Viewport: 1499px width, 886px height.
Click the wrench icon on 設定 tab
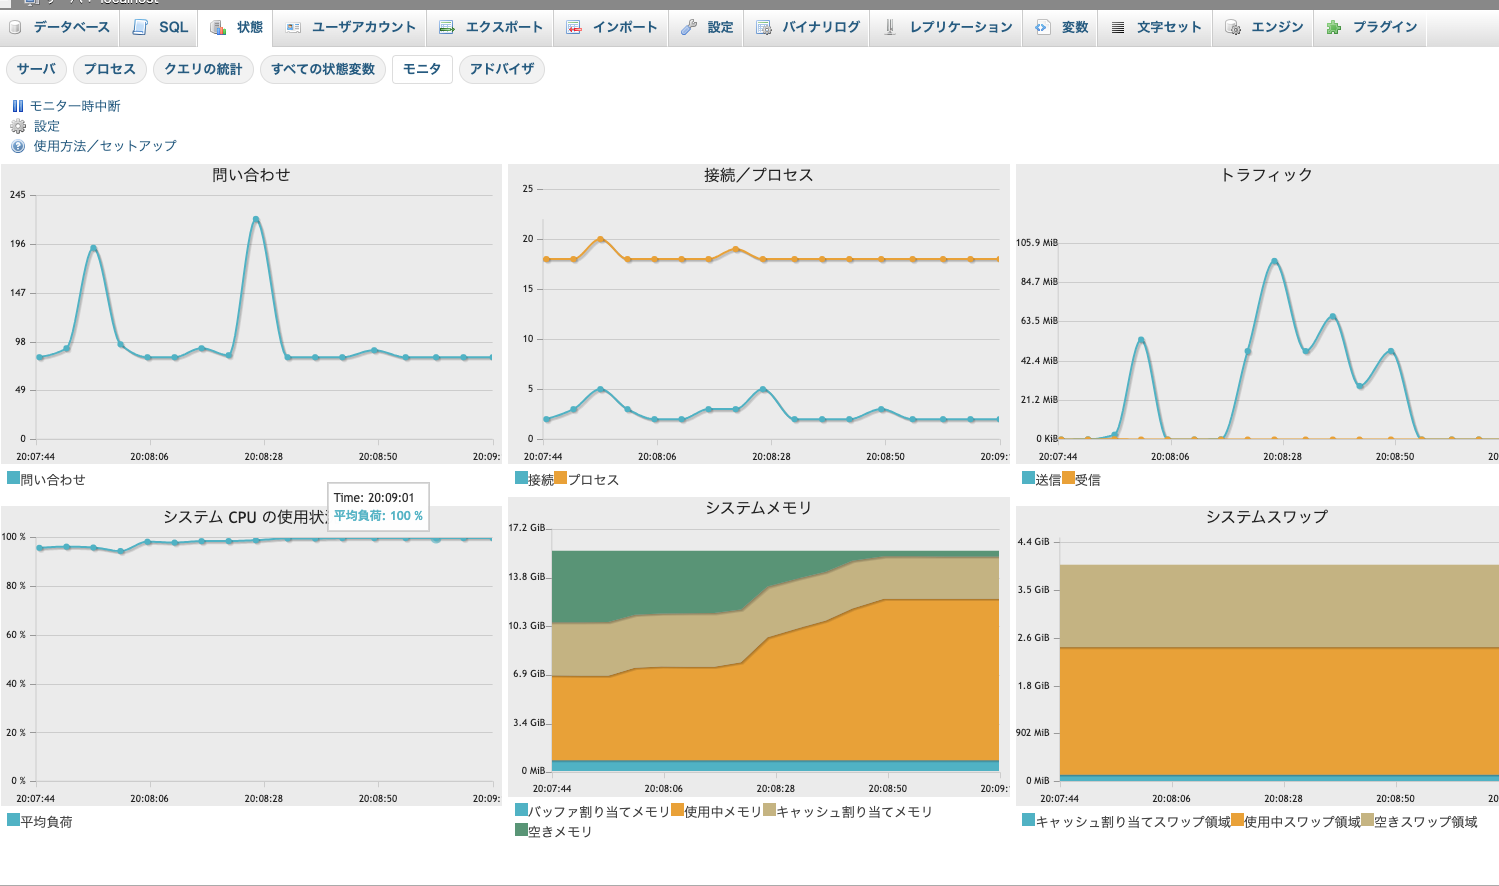(x=689, y=27)
